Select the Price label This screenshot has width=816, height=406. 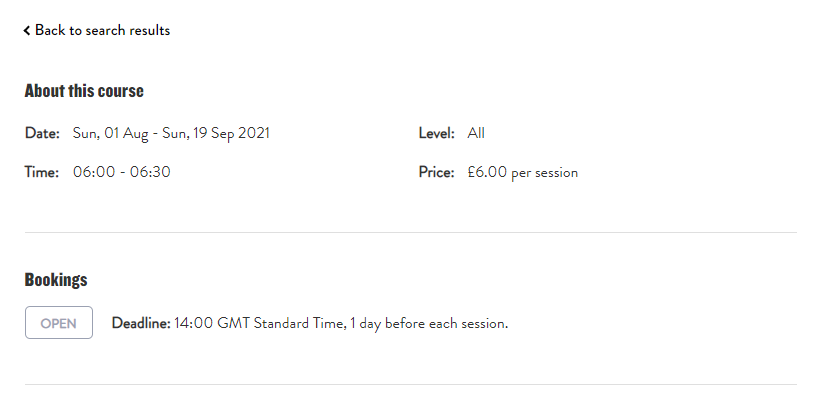tap(437, 172)
